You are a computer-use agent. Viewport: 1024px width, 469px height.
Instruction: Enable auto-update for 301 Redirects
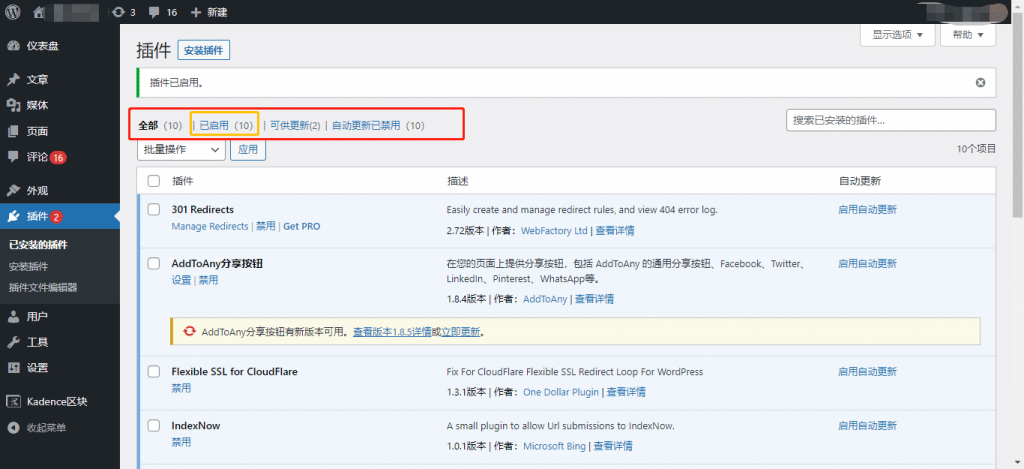[x=867, y=210]
